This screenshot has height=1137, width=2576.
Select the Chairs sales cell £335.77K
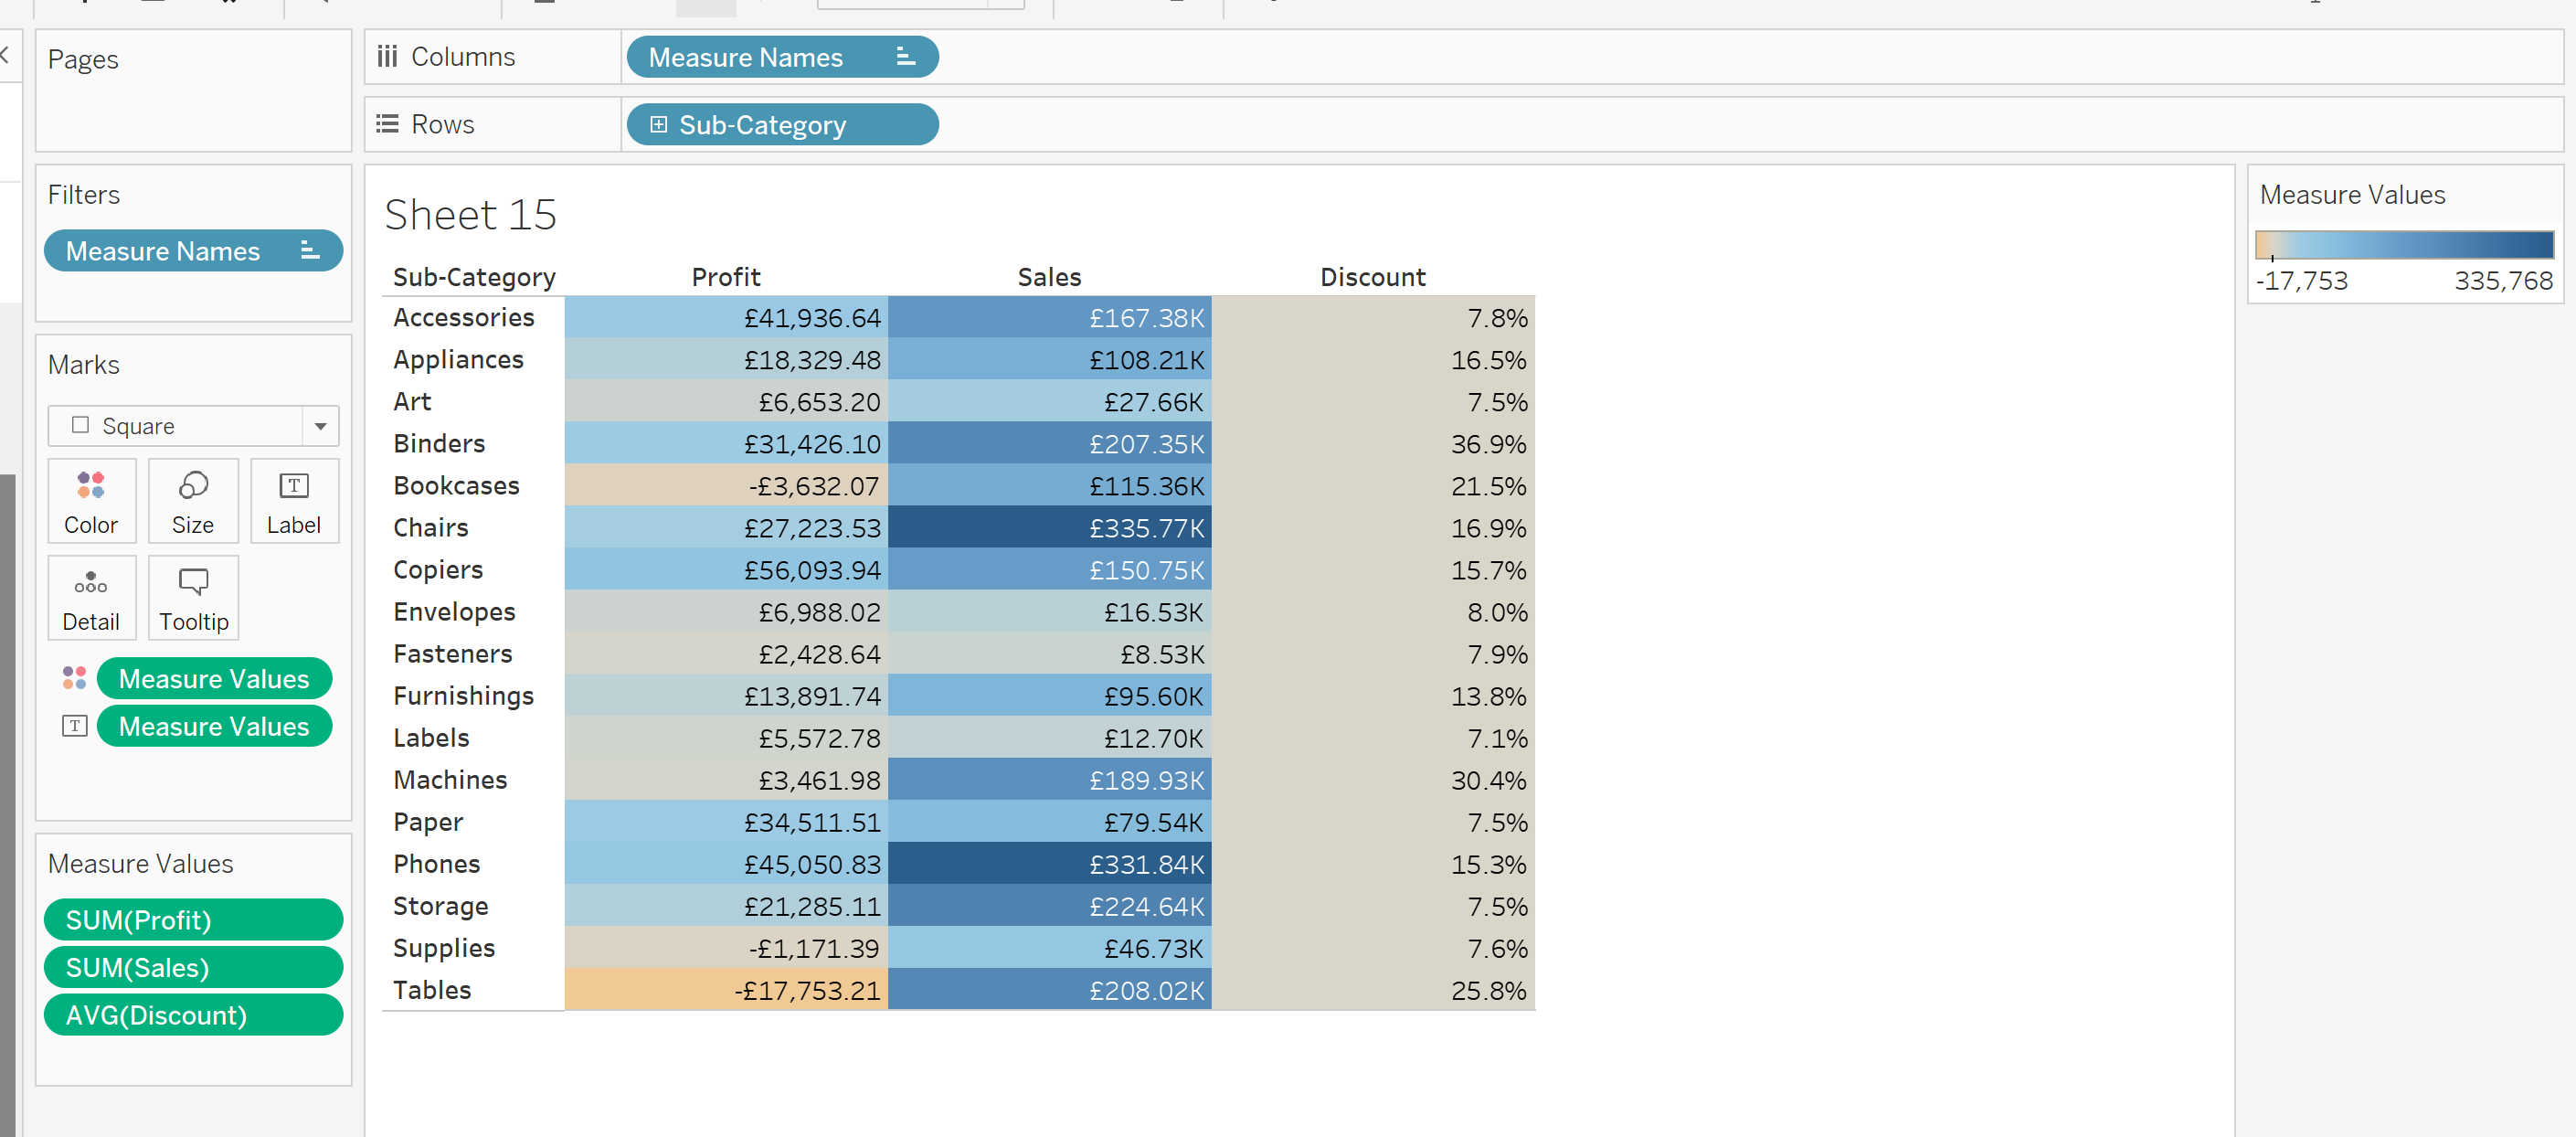[1049, 527]
